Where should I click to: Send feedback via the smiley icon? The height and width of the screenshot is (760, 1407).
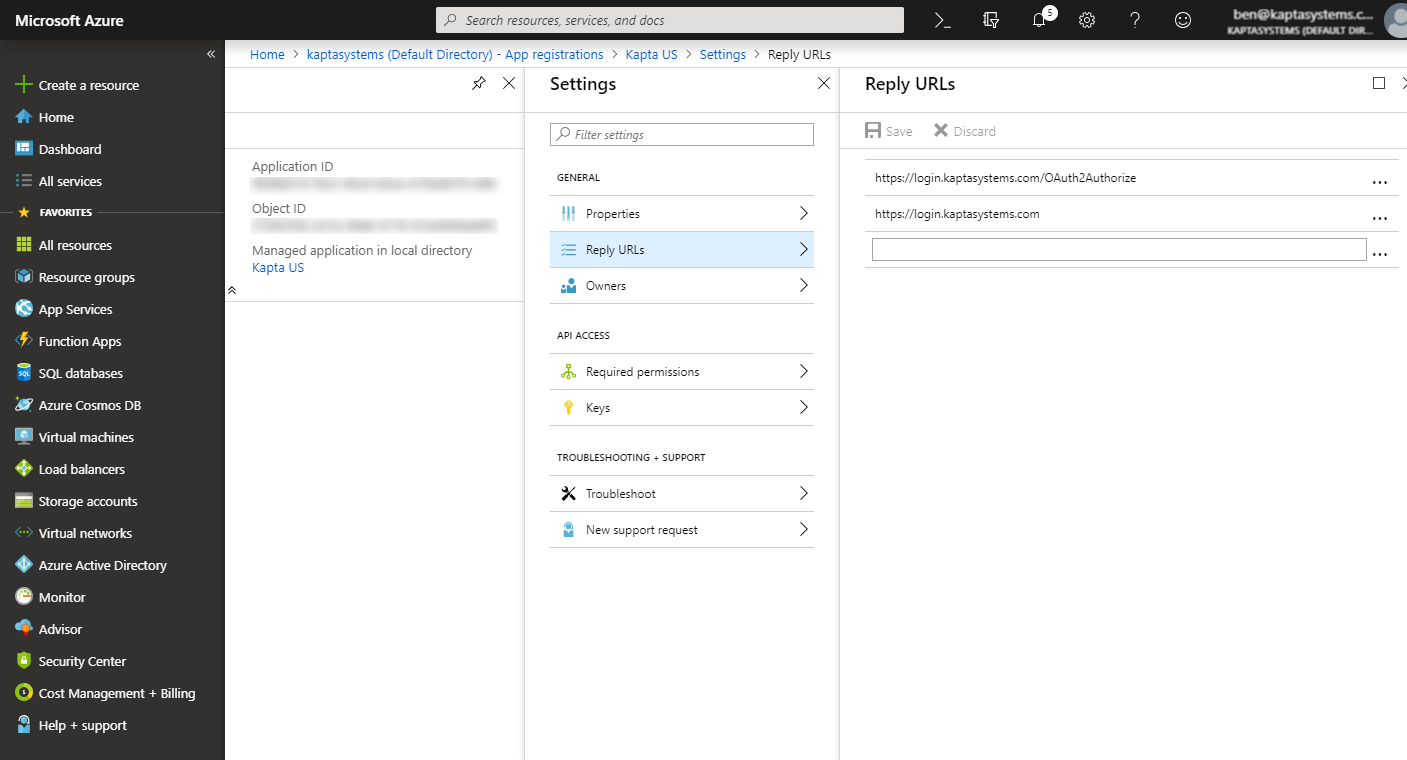point(1182,20)
